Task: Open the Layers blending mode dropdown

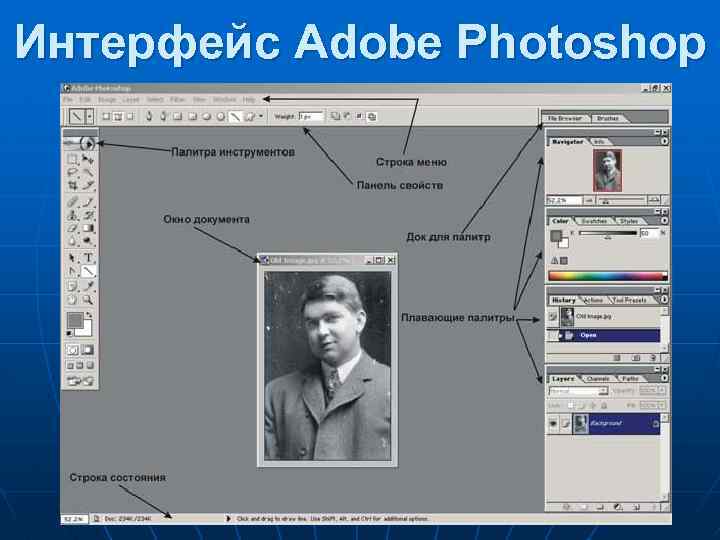Action: click(x=578, y=391)
